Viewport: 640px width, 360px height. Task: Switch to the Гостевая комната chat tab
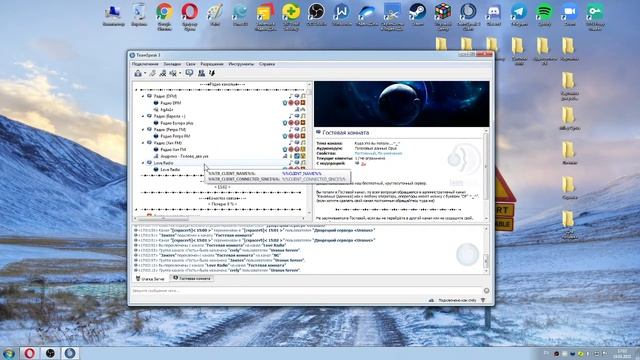point(191,278)
